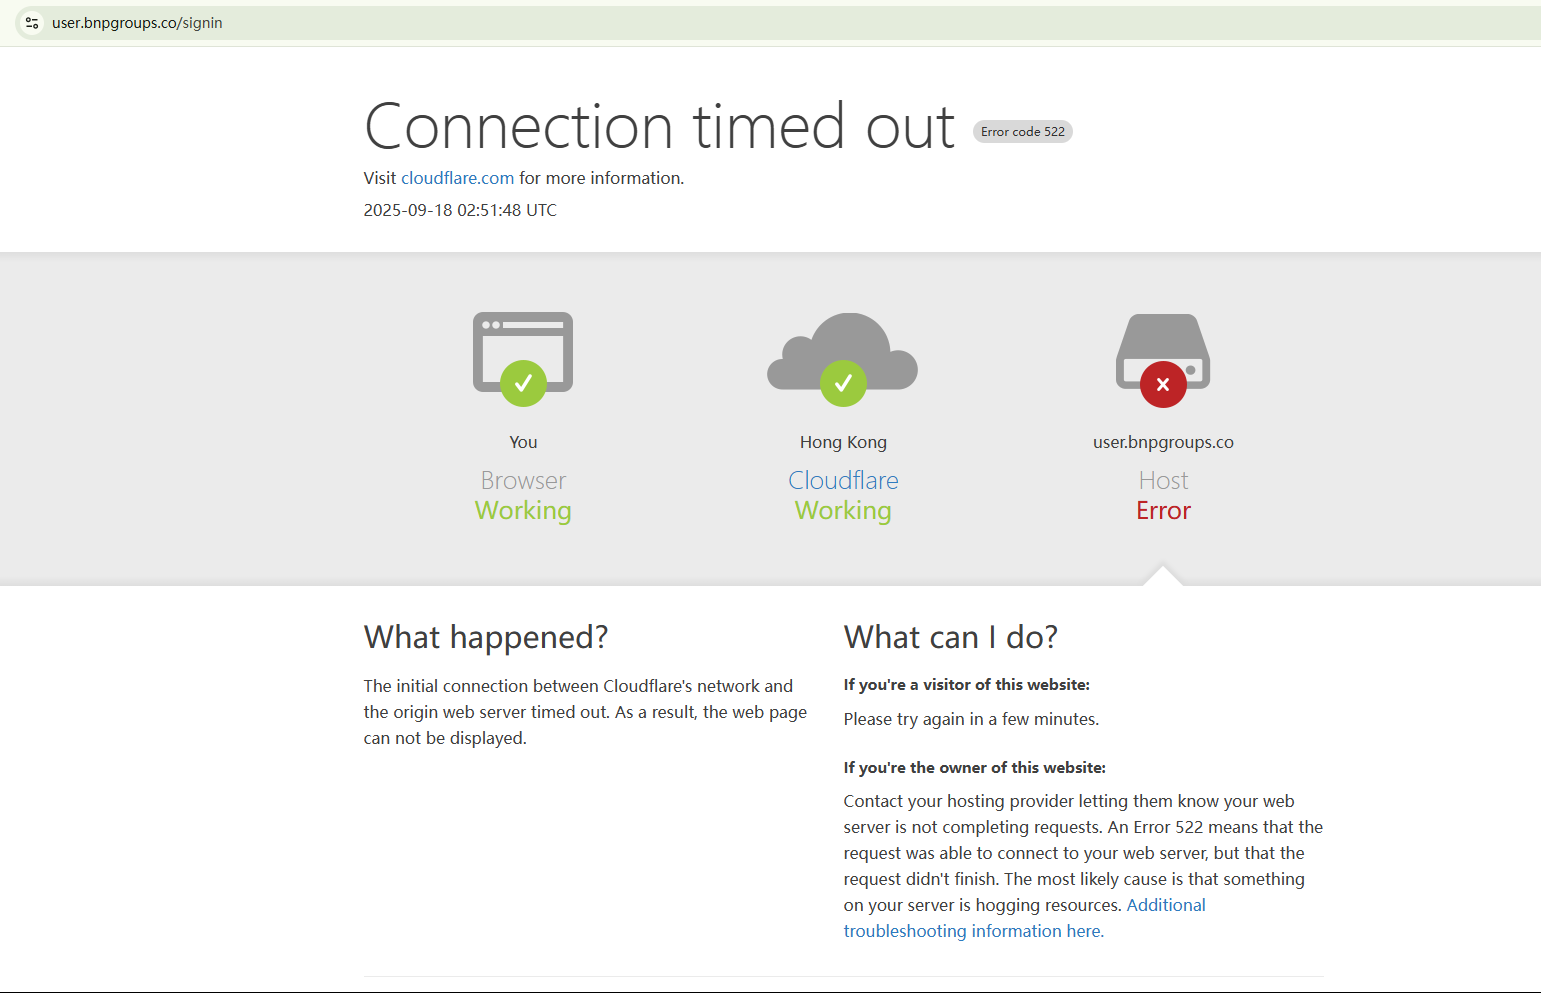Click the Connection timed out heading
This screenshot has height=993, width=1541.
click(660, 126)
